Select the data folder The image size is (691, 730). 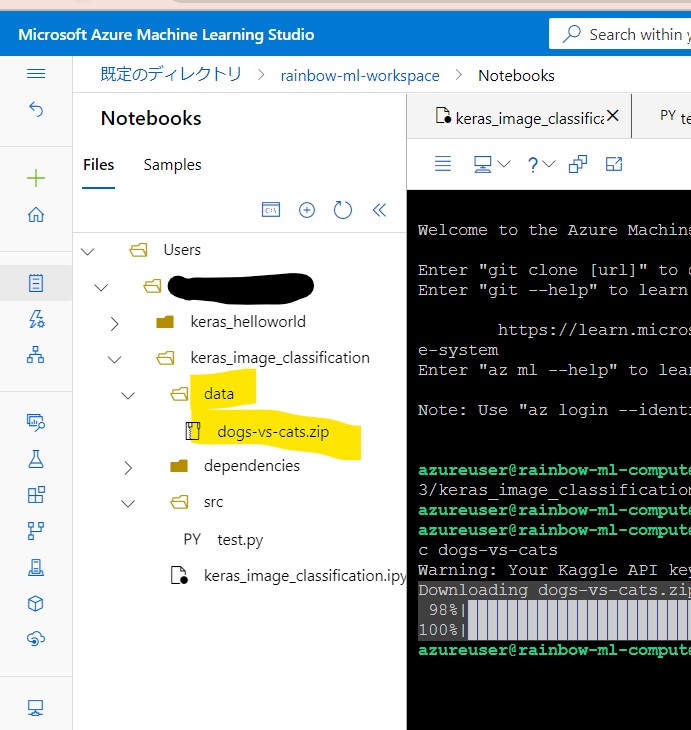[219, 394]
